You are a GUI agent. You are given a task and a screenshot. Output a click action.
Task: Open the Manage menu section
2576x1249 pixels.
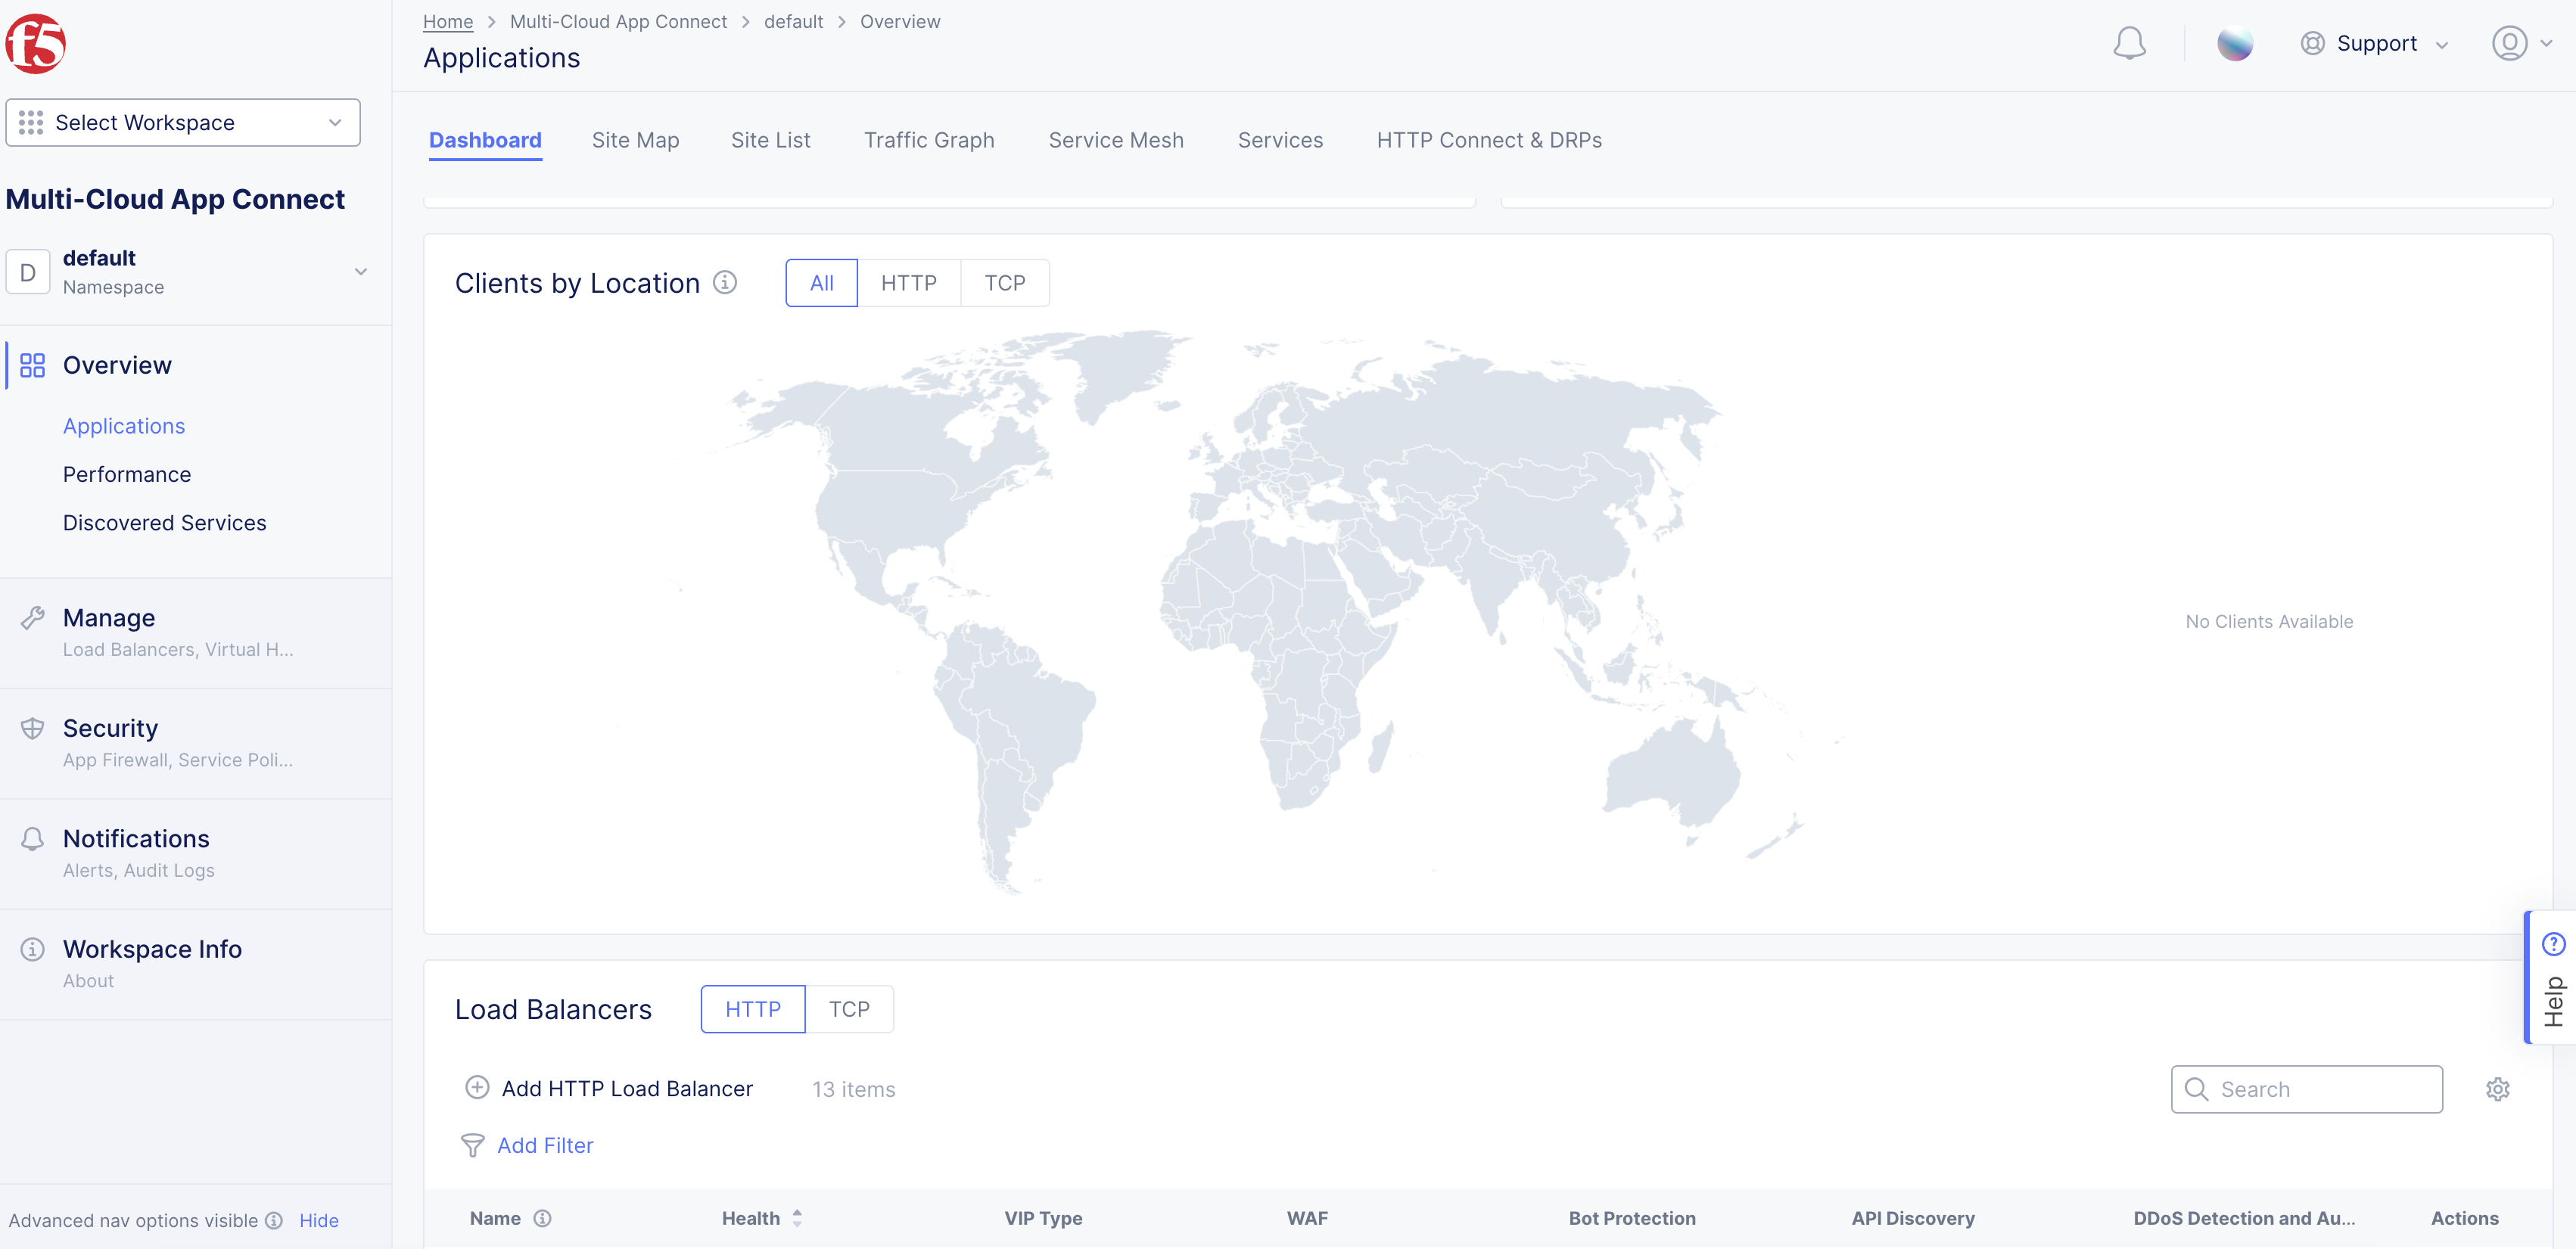click(196, 633)
